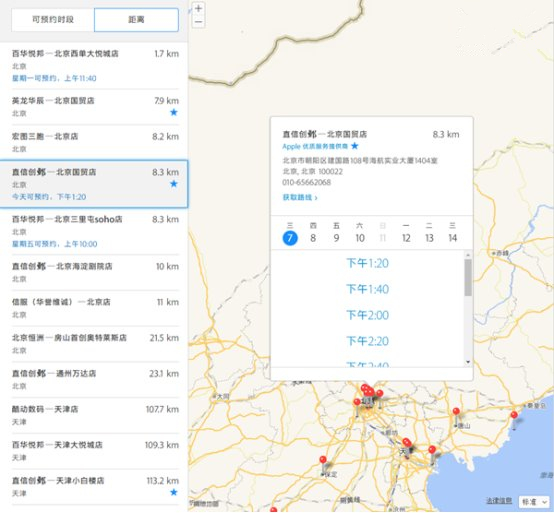Screen dimensions: 554x513
Task: Click the 北京, 北京 100022 line in popup
Action: (312, 172)
